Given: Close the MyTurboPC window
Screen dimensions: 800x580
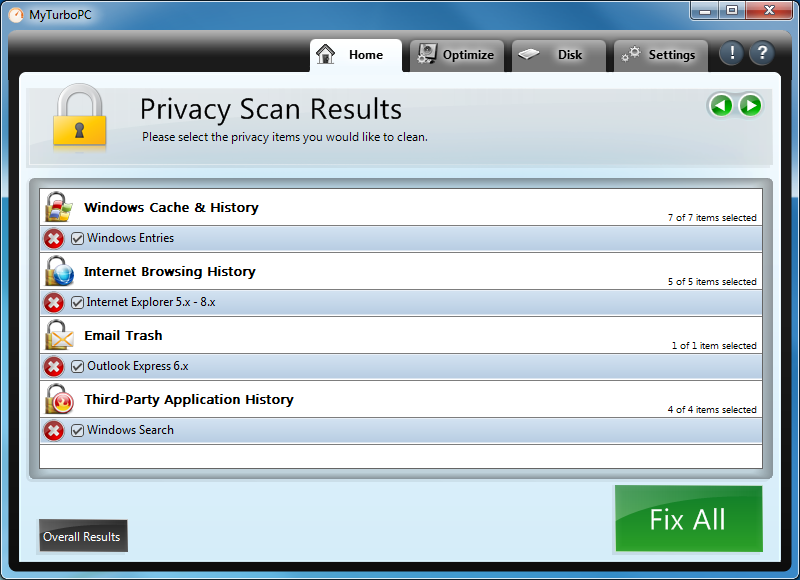Looking at the screenshot, I should pyautogui.click(x=769, y=11).
